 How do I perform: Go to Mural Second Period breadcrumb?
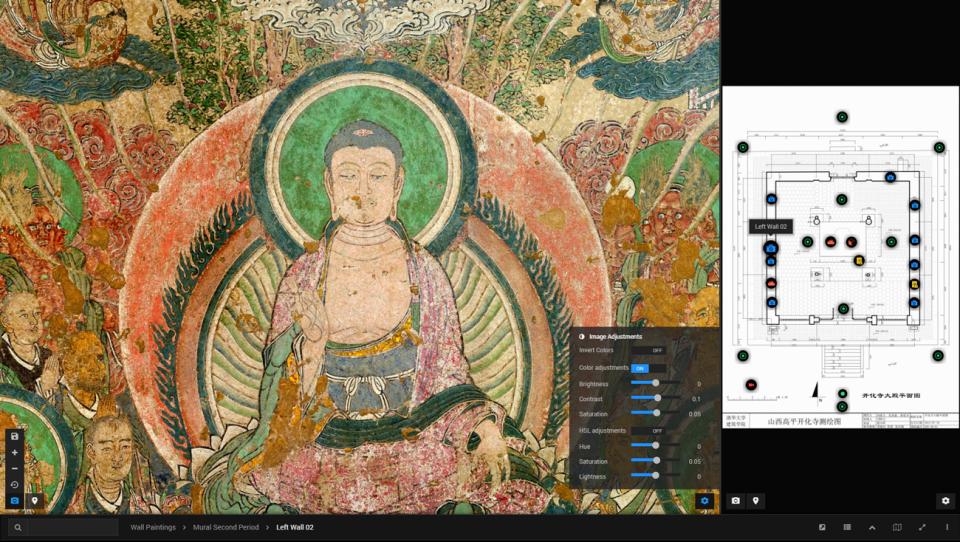tap(226, 527)
